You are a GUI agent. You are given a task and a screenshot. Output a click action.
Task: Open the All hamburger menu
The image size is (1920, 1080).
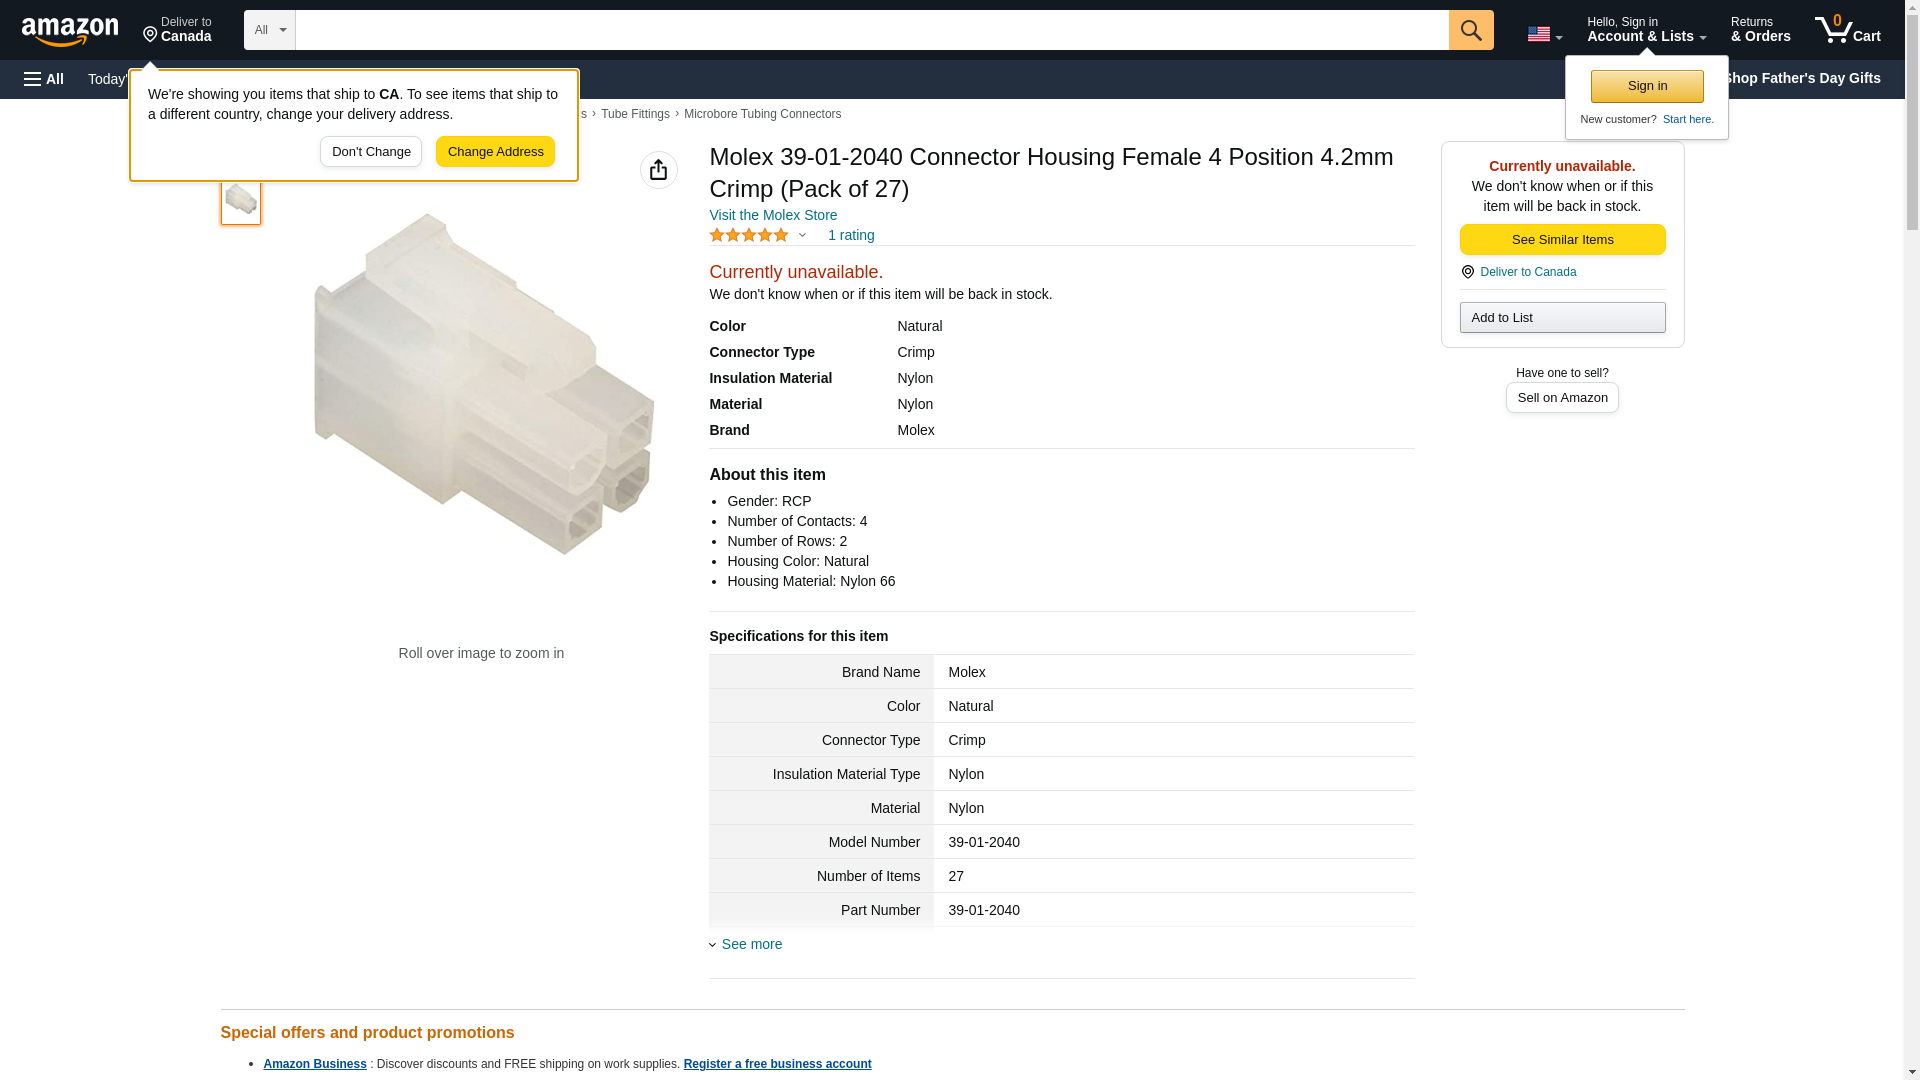44,79
